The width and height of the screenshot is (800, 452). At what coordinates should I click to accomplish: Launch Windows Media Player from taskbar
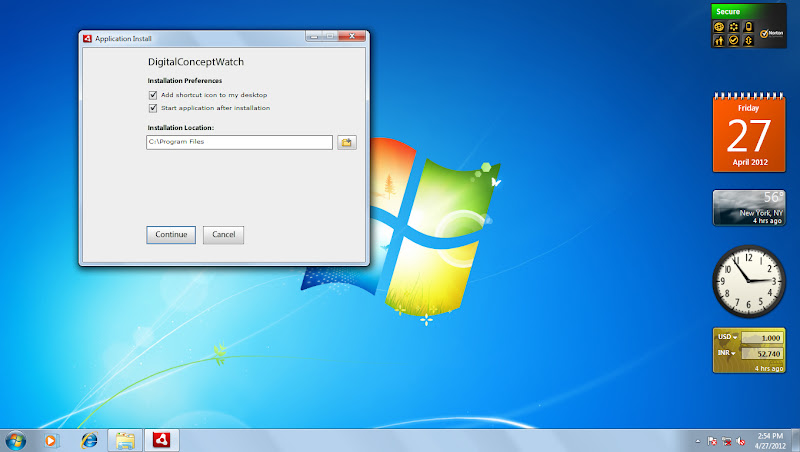(51, 440)
